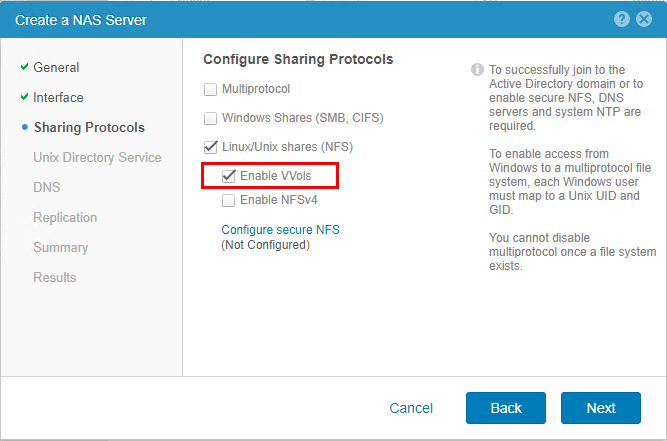
Task: Close the Create a NAS Server dialog
Action: [x=643, y=19]
